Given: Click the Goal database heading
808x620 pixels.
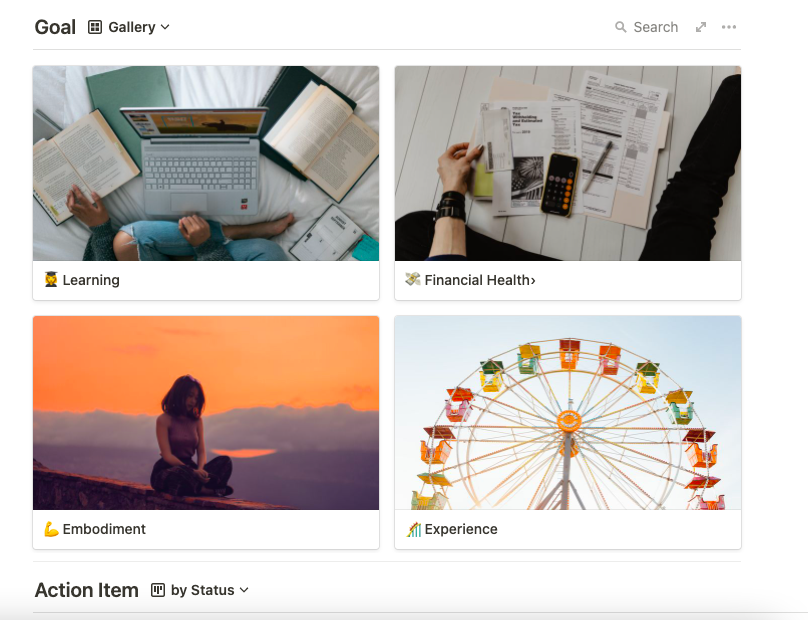Looking at the screenshot, I should 55,27.
